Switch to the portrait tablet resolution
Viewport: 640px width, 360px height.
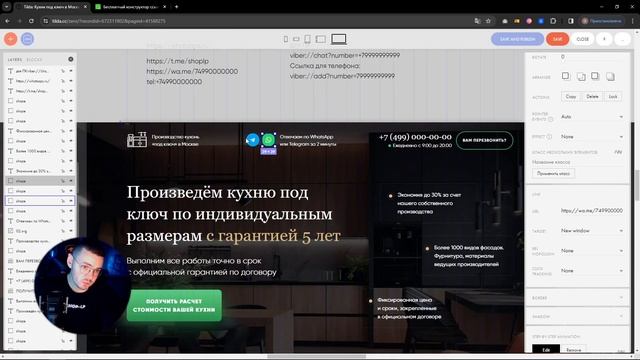[307, 39]
